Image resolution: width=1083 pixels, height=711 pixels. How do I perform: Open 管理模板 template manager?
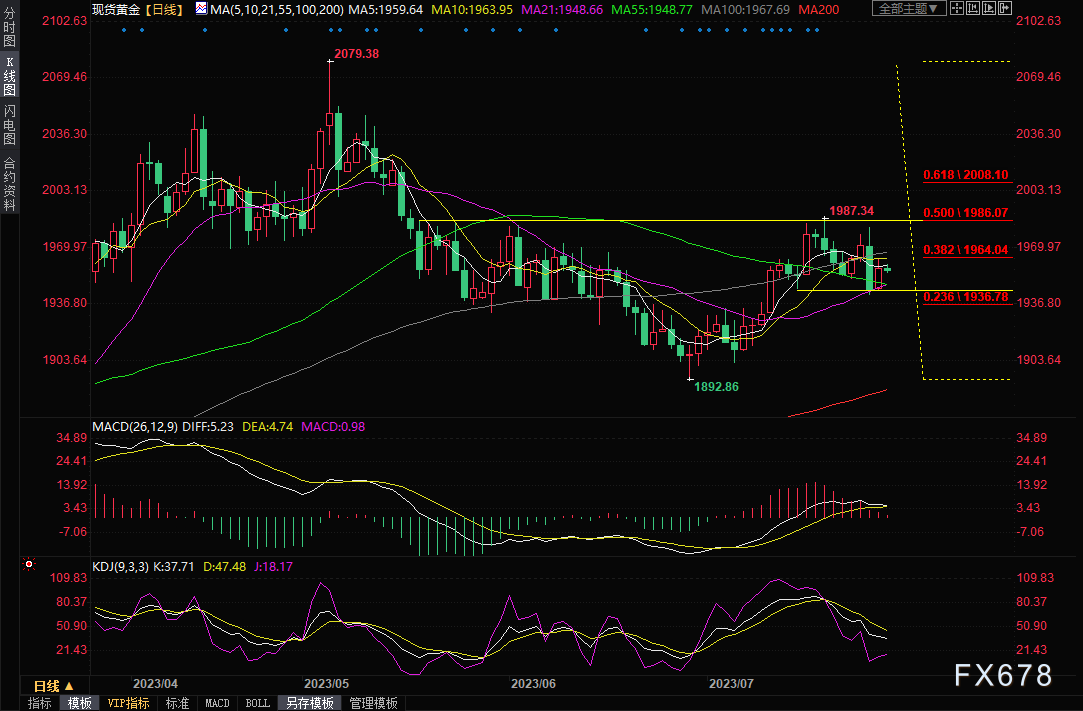coord(372,703)
